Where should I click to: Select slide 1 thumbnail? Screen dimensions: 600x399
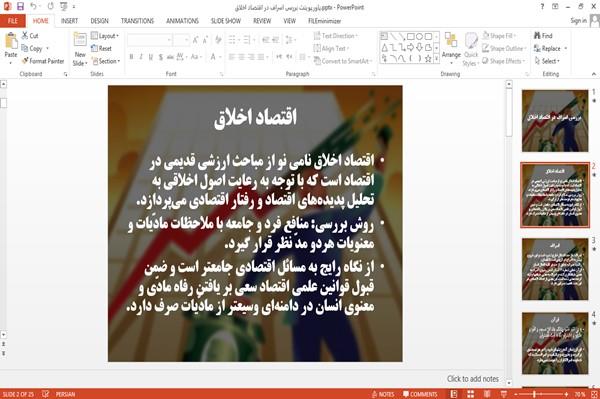555,121
